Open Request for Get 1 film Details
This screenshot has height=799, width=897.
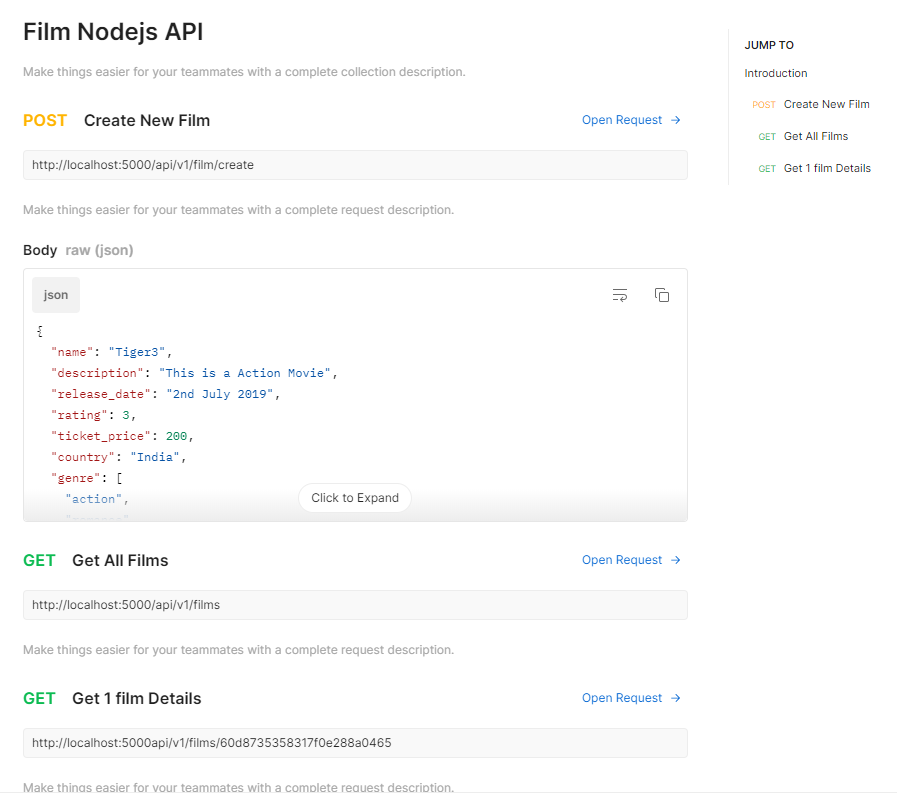(x=621, y=697)
